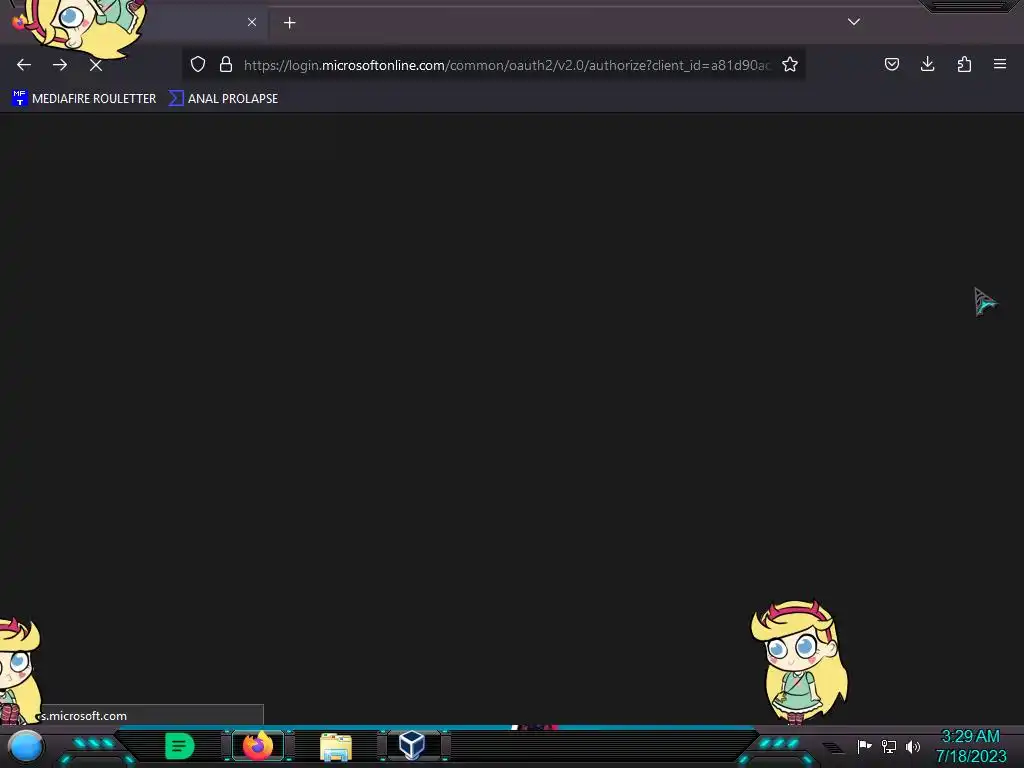
Task: Expand the list all tabs dropdown
Action: (x=854, y=22)
